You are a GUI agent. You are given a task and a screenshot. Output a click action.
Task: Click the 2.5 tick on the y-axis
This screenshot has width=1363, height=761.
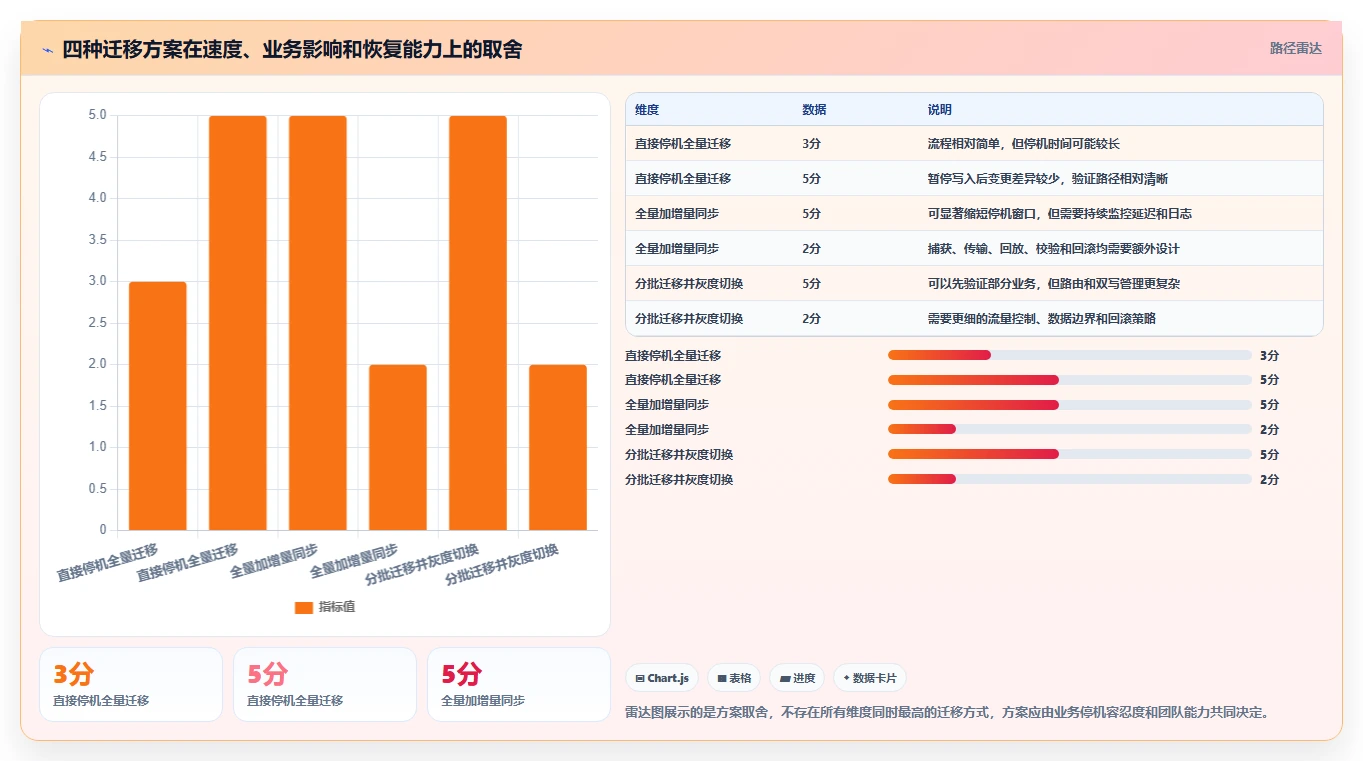coord(97,323)
